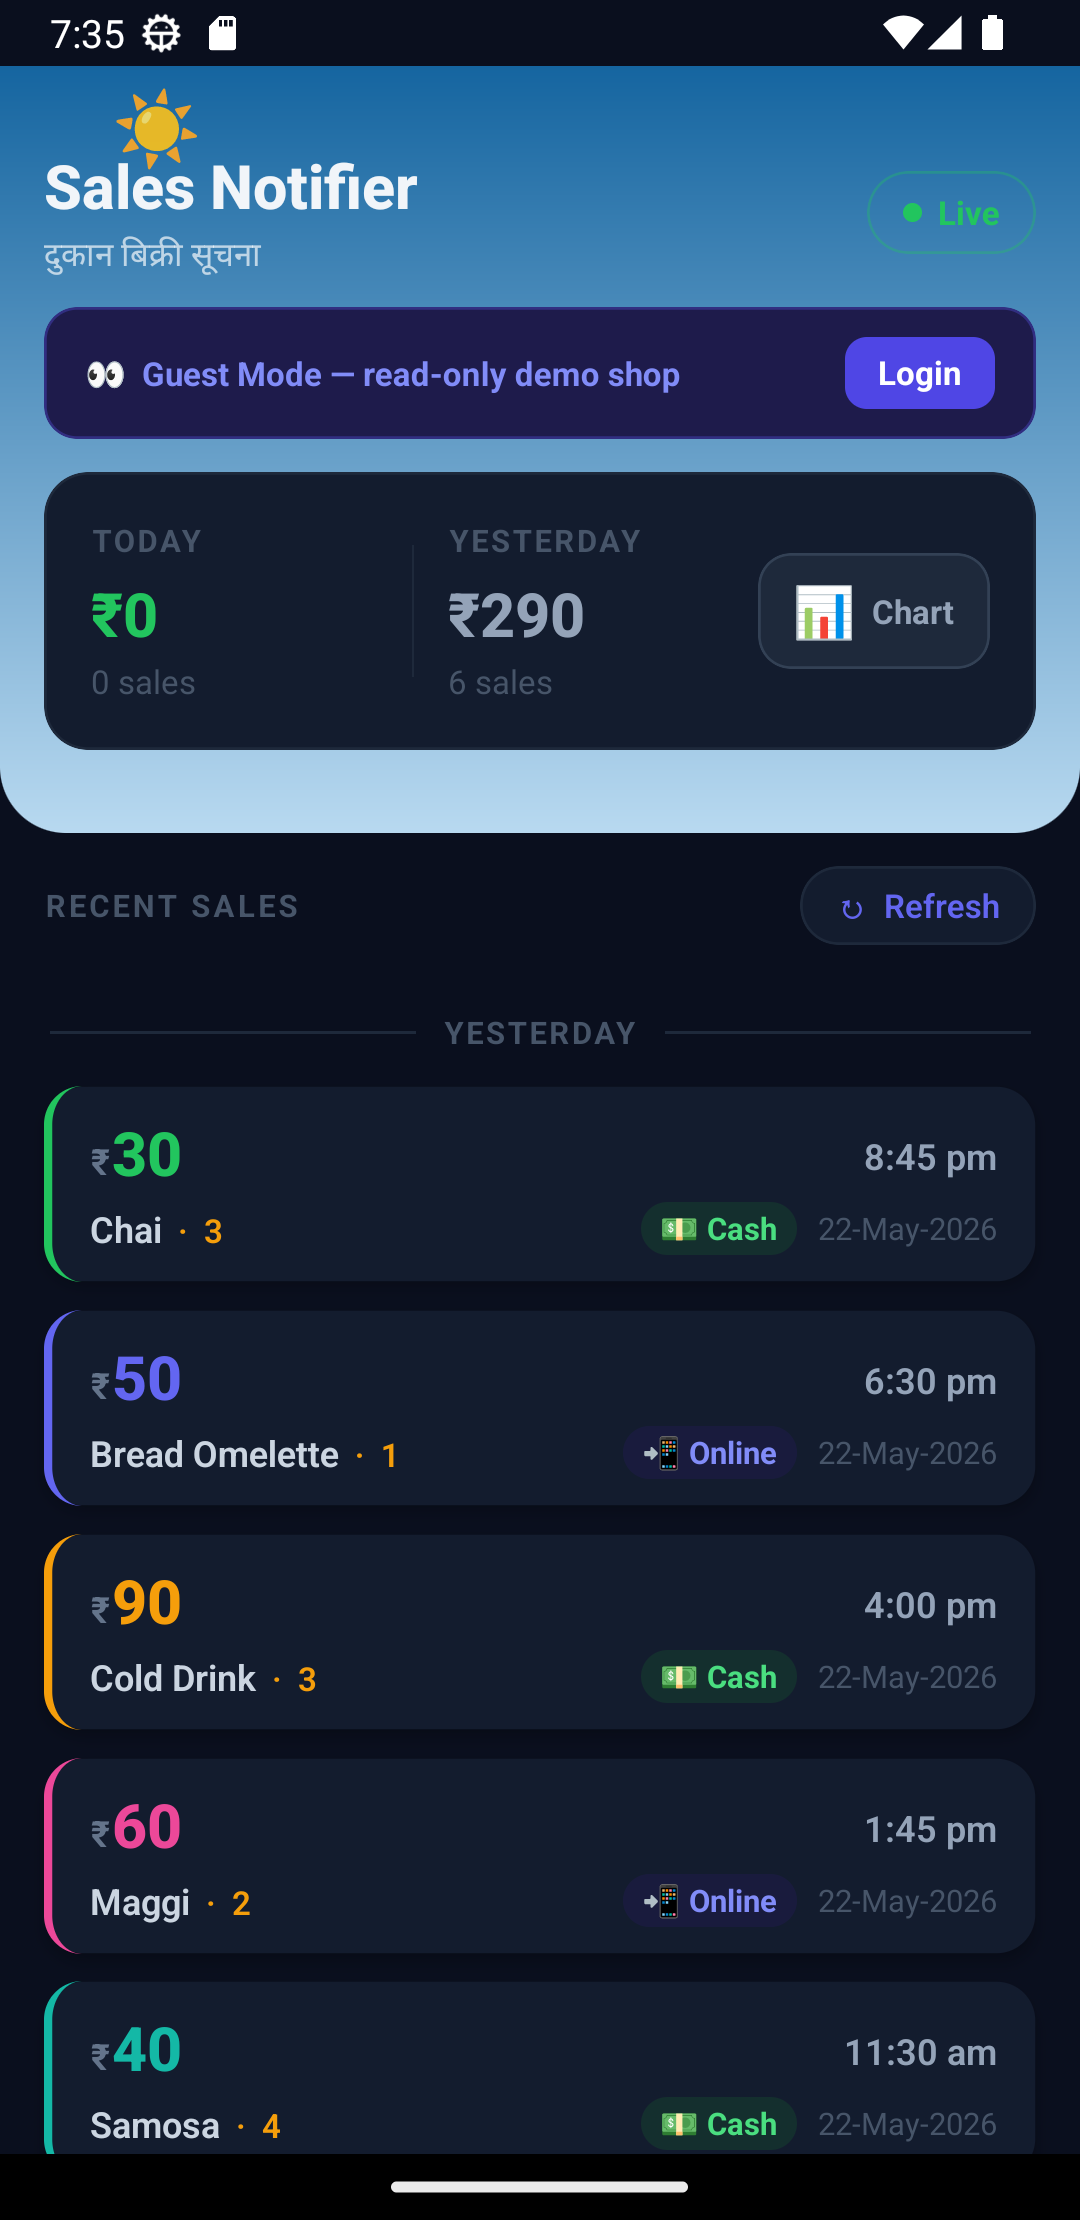
Task: Tap the phone icon on Maggi sale
Action: (x=661, y=1901)
